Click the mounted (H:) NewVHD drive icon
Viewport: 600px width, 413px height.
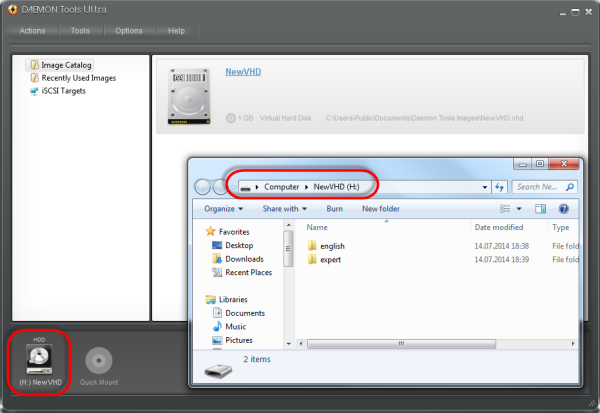(x=39, y=359)
